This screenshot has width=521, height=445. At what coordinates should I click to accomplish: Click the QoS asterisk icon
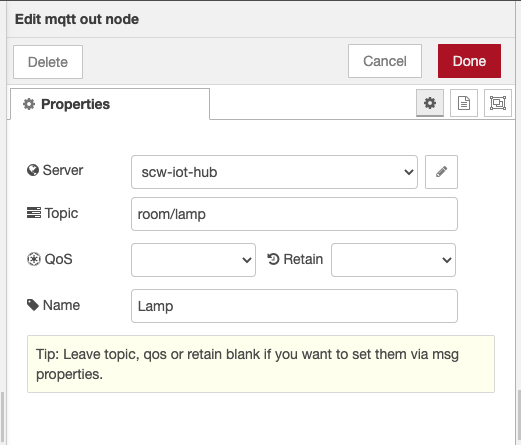pos(34,259)
